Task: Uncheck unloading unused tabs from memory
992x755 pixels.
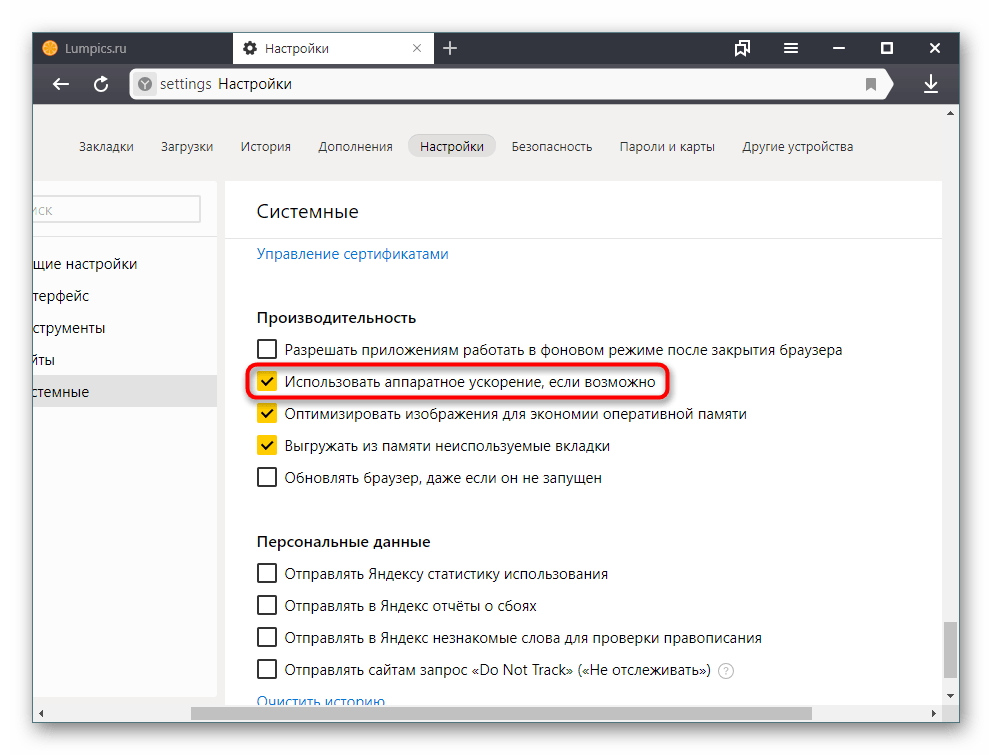Action: [267, 446]
